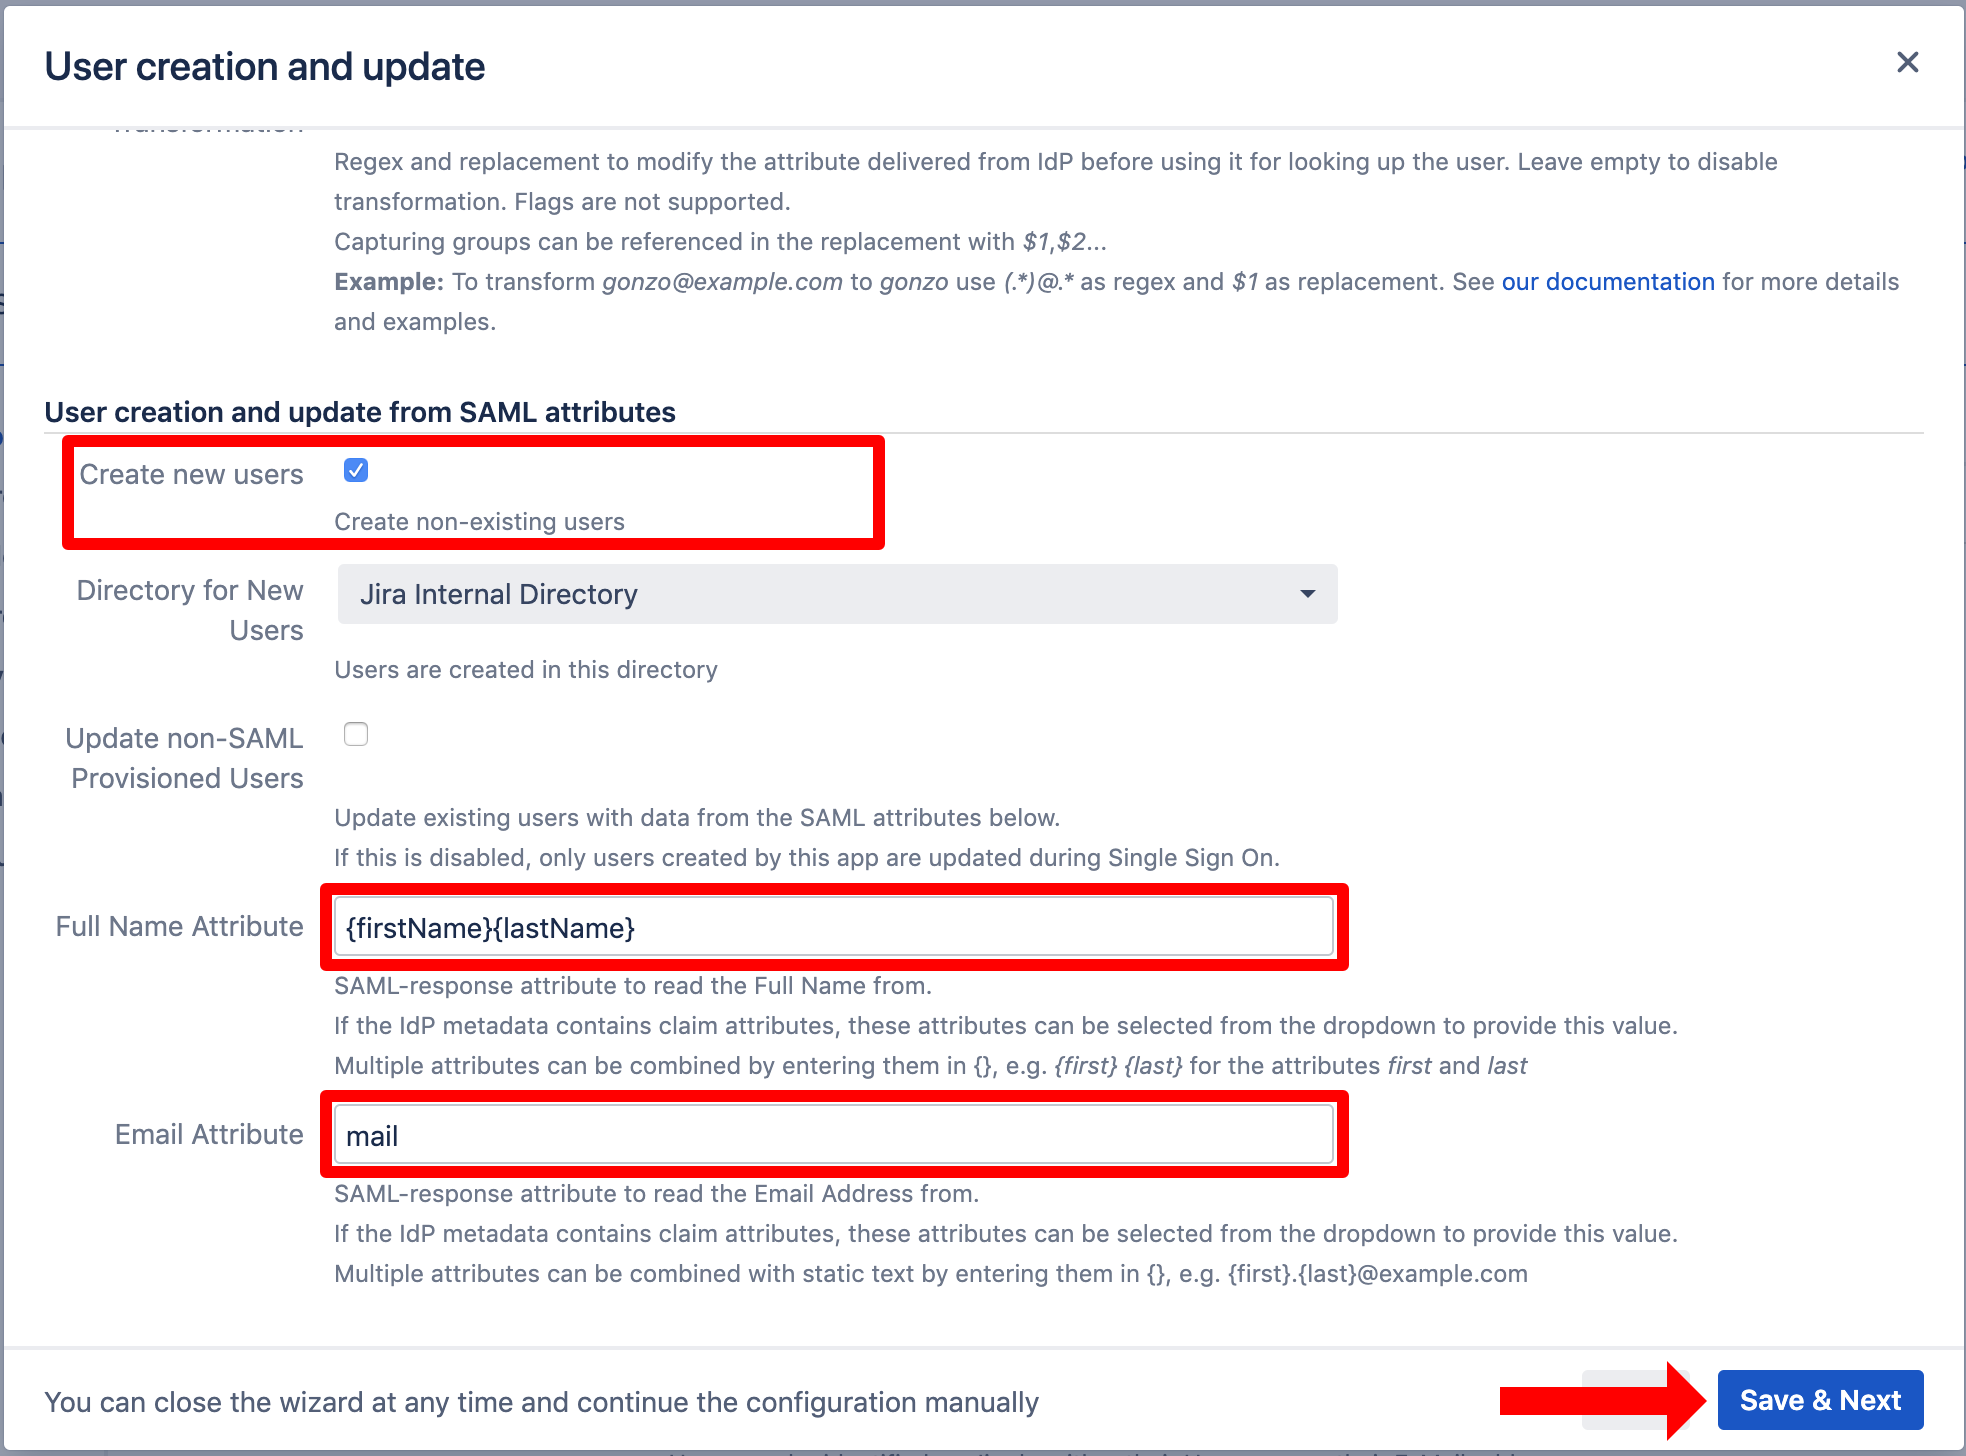Image resolution: width=1966 pixels, height=1456 pixels.
Task: Click the wizard footer note about closing
Action: tap(541, 1402)
